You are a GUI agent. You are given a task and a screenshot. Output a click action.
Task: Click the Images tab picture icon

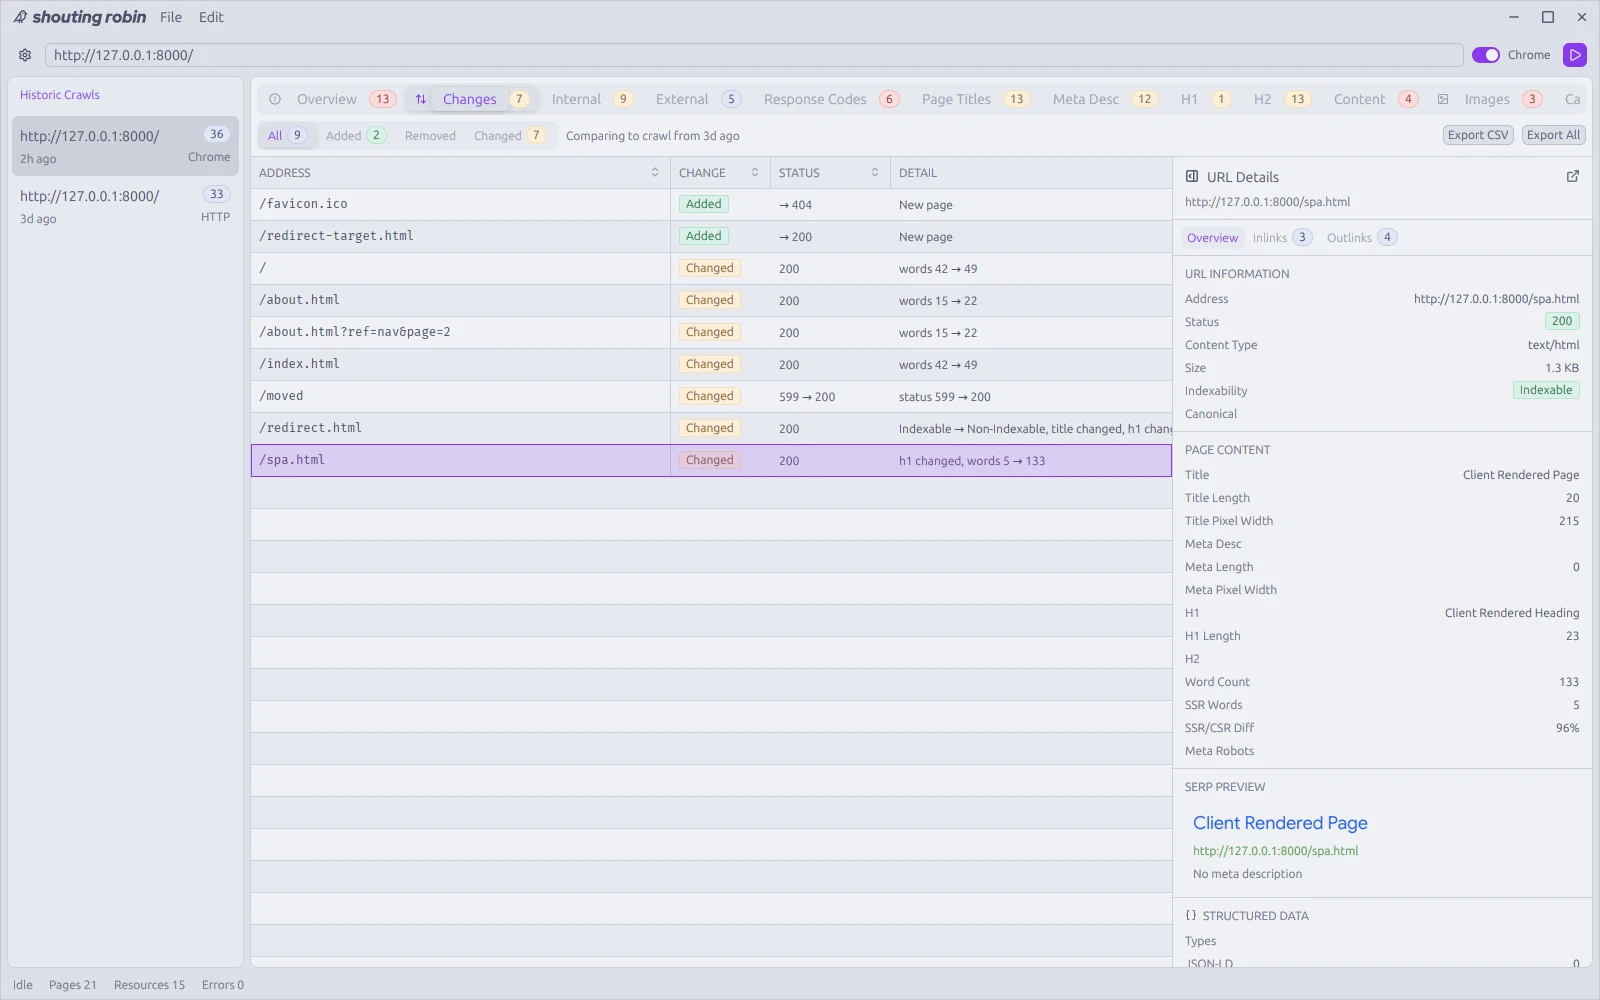(1443, 99)
